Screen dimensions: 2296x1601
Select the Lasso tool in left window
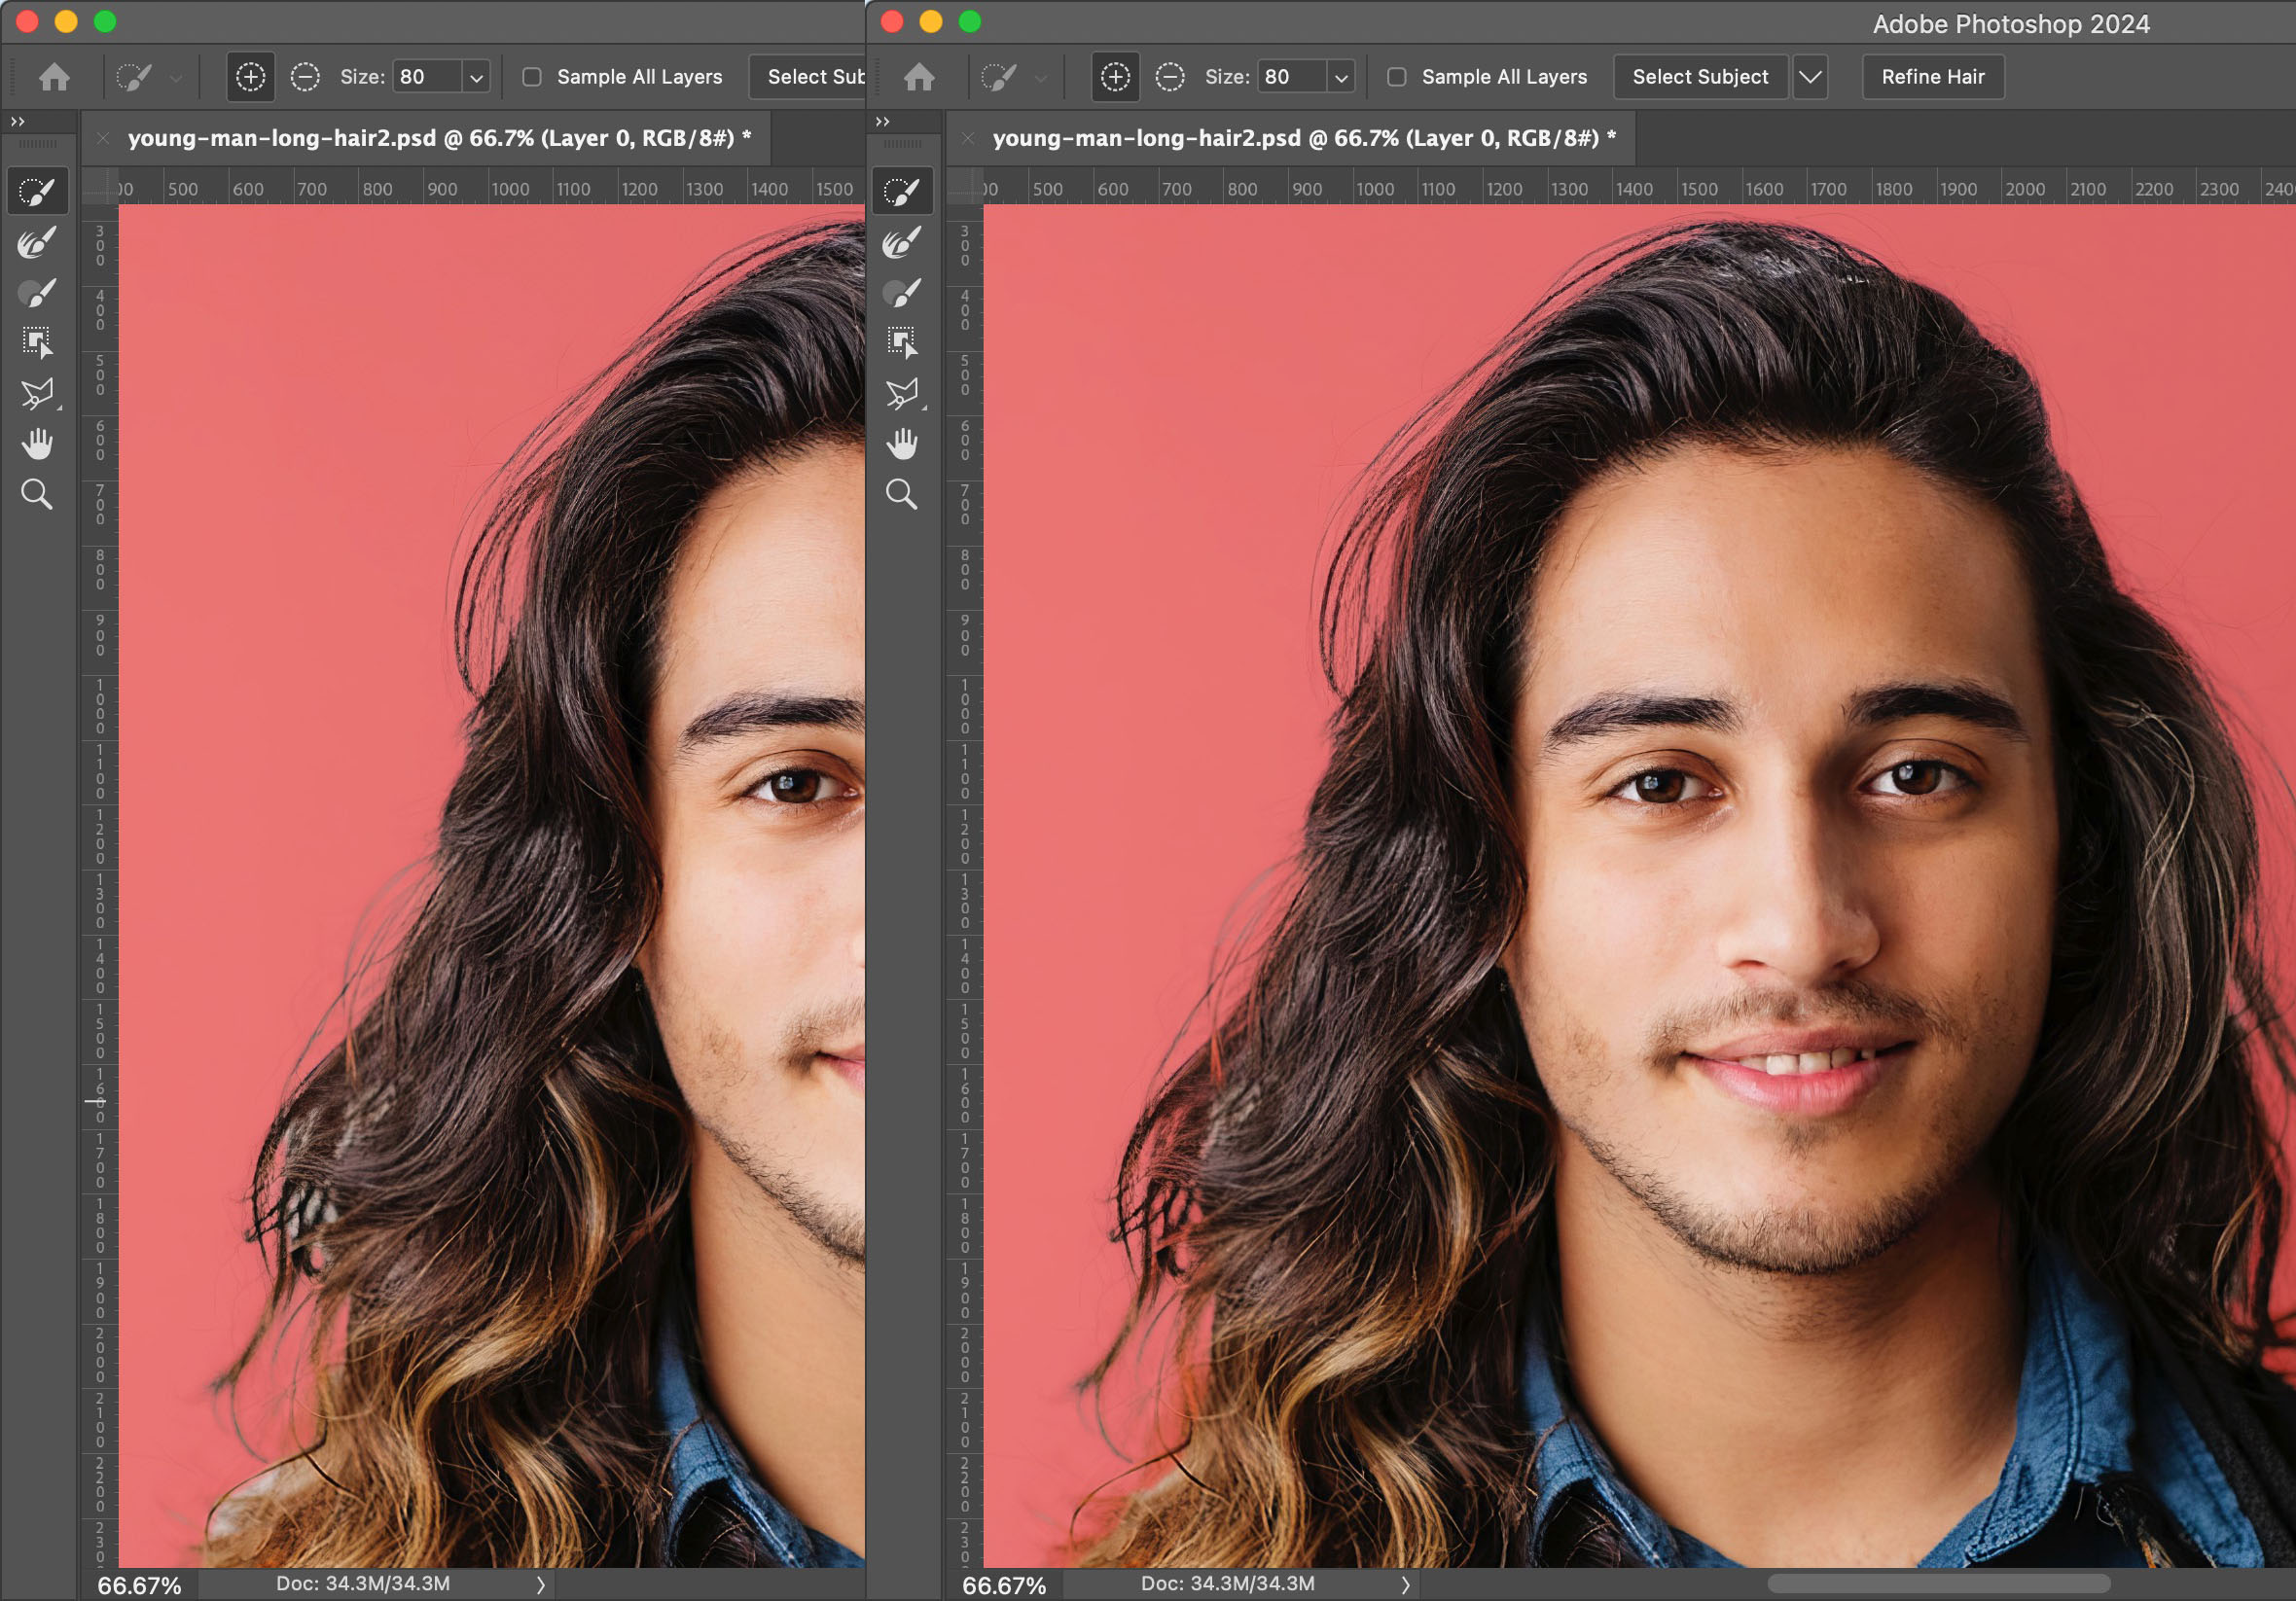click(x=37, y=394)
